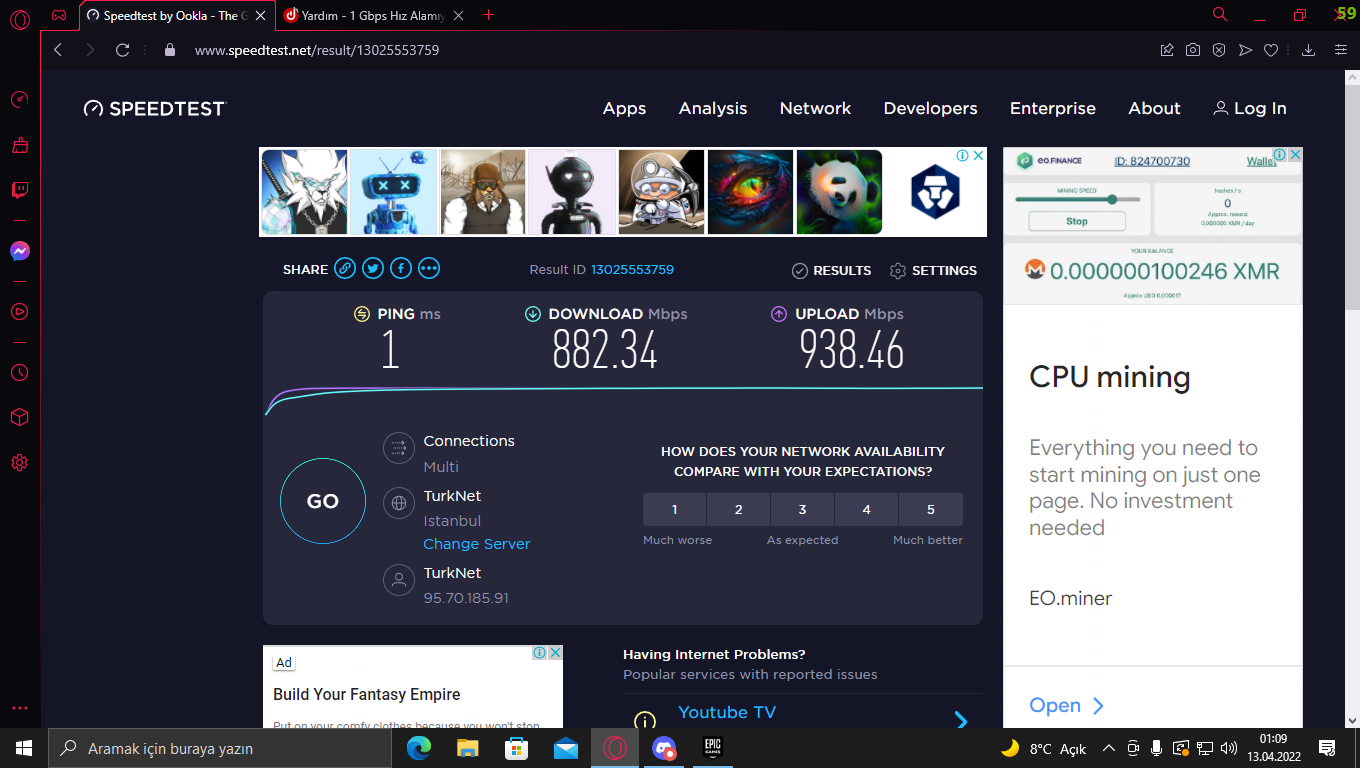1360x768 pixels.
Task: Open the Downloads icon
Action: coord(1308,50)
